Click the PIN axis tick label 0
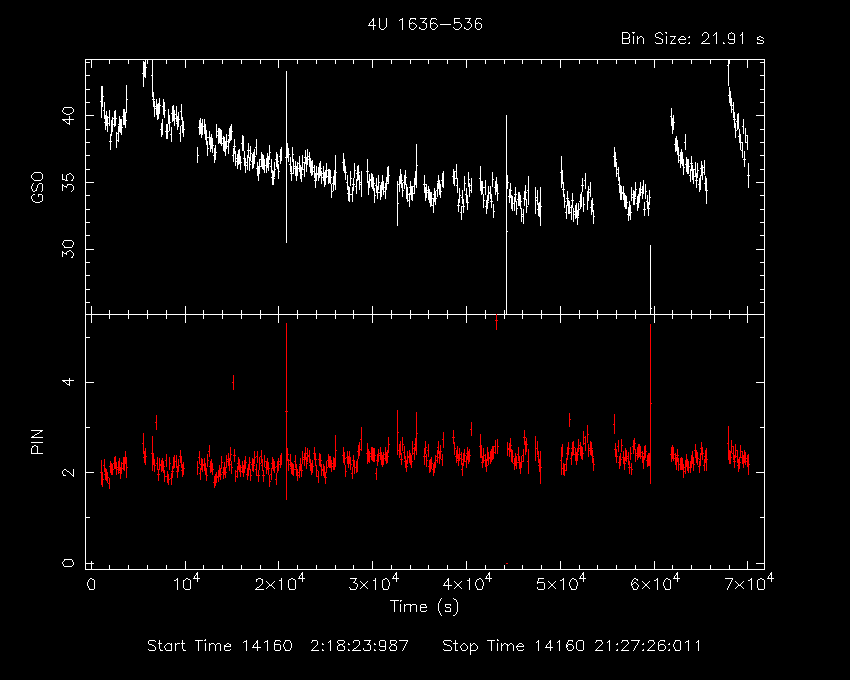 click(x=68, y=563)
